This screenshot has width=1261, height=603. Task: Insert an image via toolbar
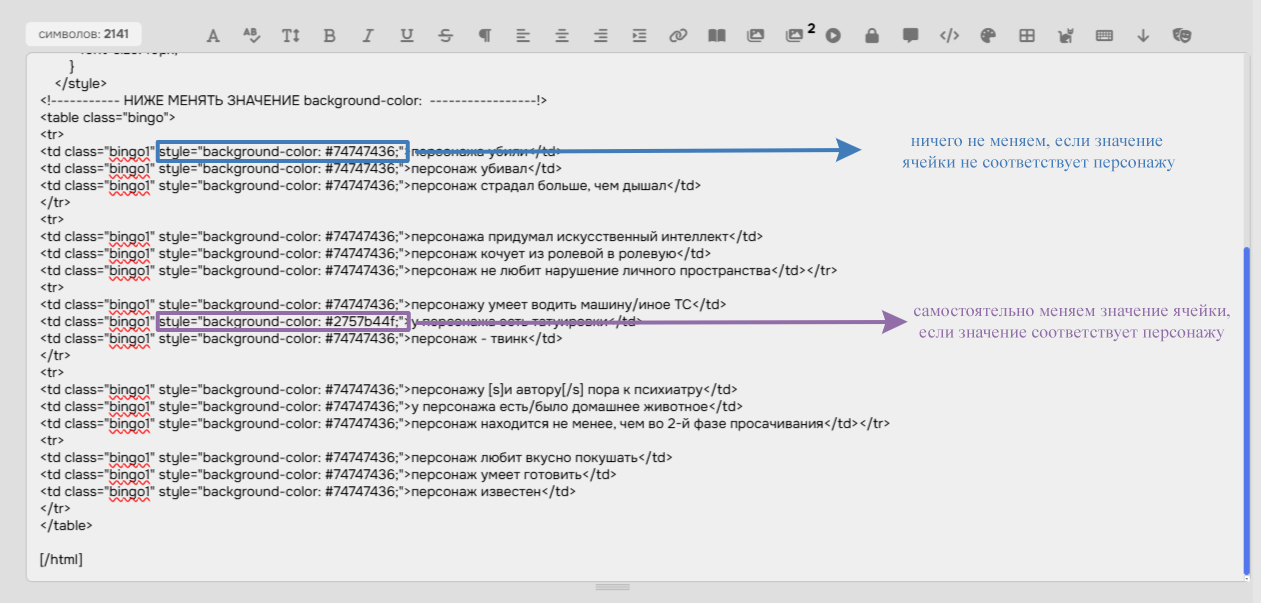coord(756,36)
